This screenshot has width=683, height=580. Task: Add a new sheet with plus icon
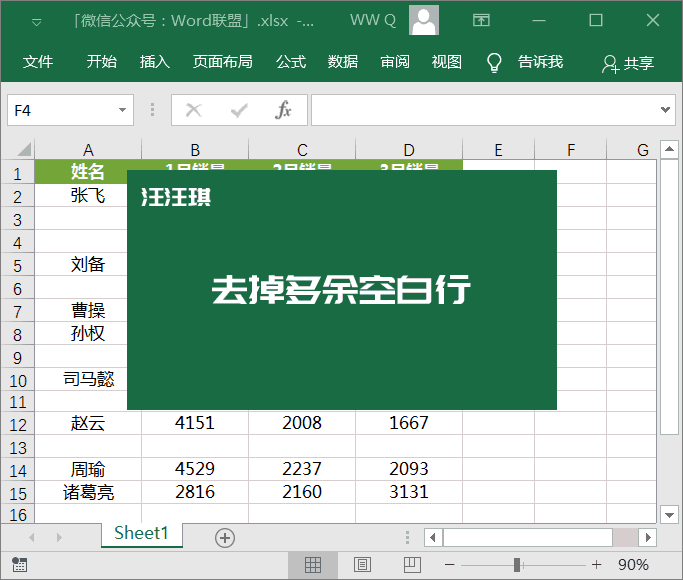pos(225,538)
